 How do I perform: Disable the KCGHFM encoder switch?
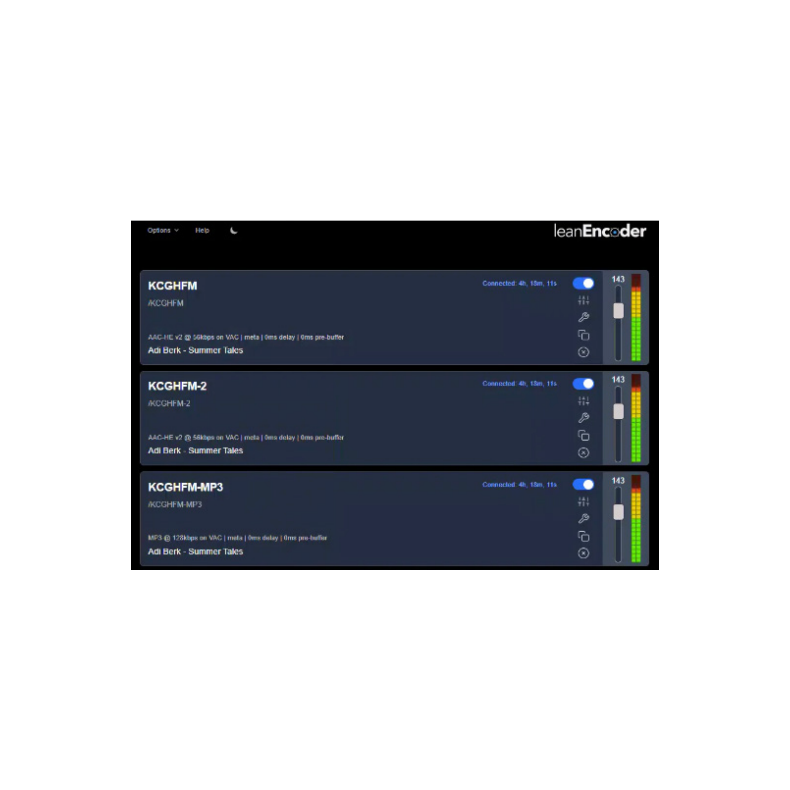coord(583,284)
